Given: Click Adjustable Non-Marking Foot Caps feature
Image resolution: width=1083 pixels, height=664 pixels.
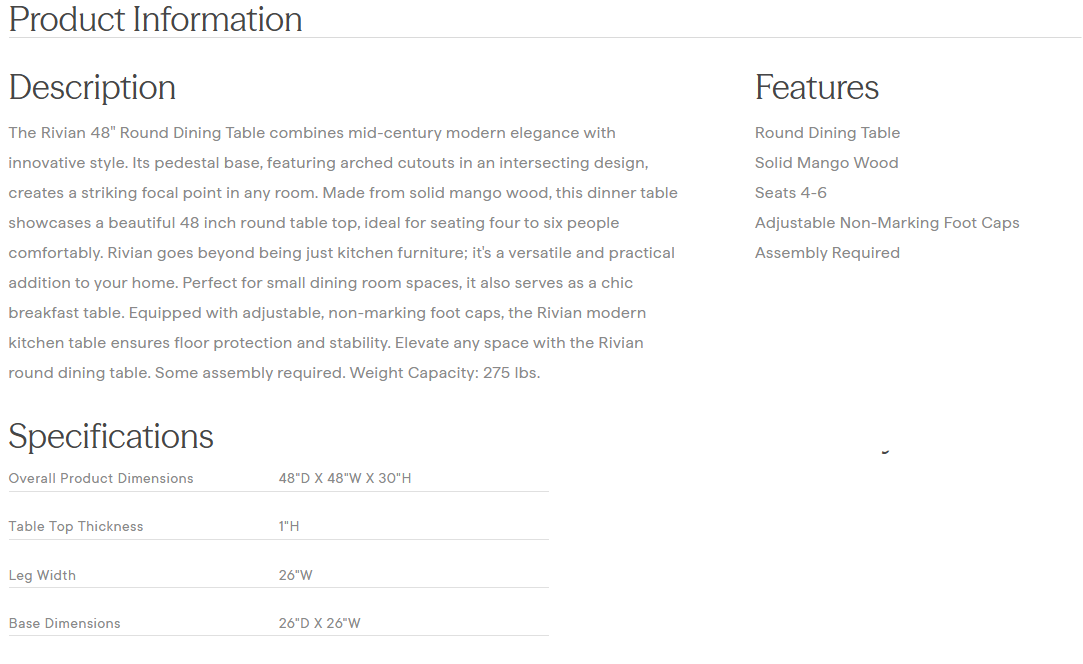Looking at the screenshot, I should point(887,223).
